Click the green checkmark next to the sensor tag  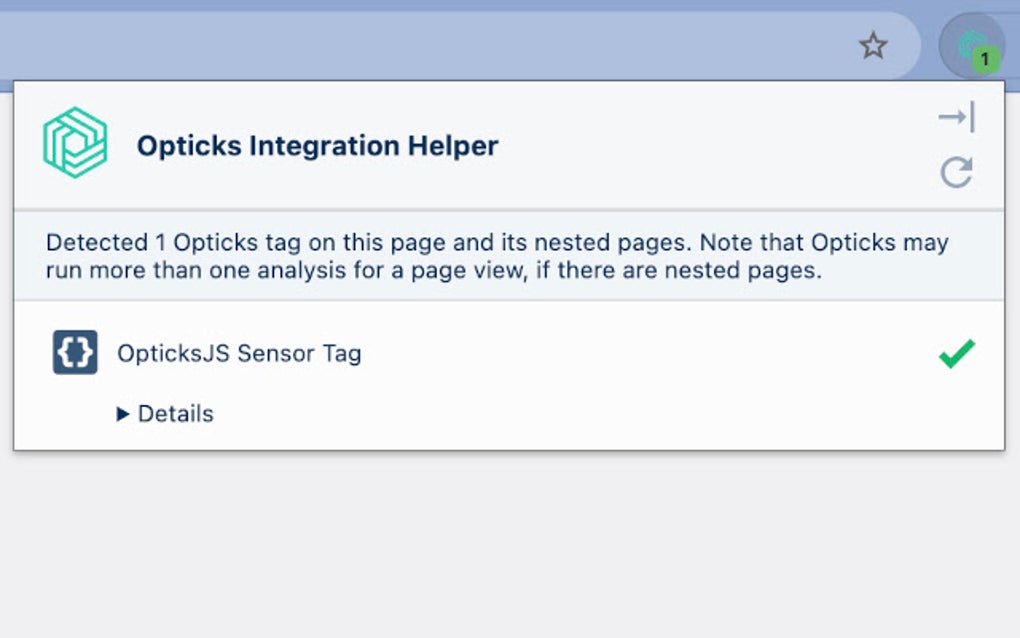coord(957,352)
